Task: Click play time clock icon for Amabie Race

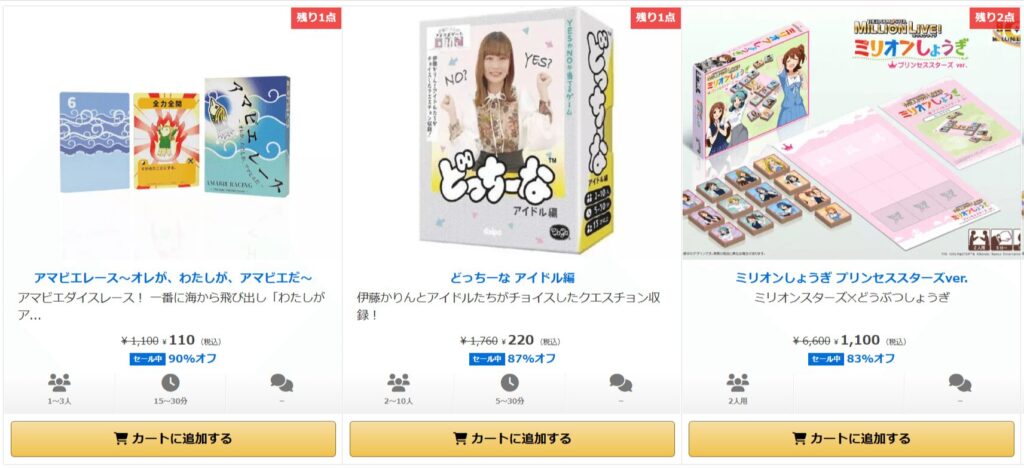Action: [x=170, y=382]
